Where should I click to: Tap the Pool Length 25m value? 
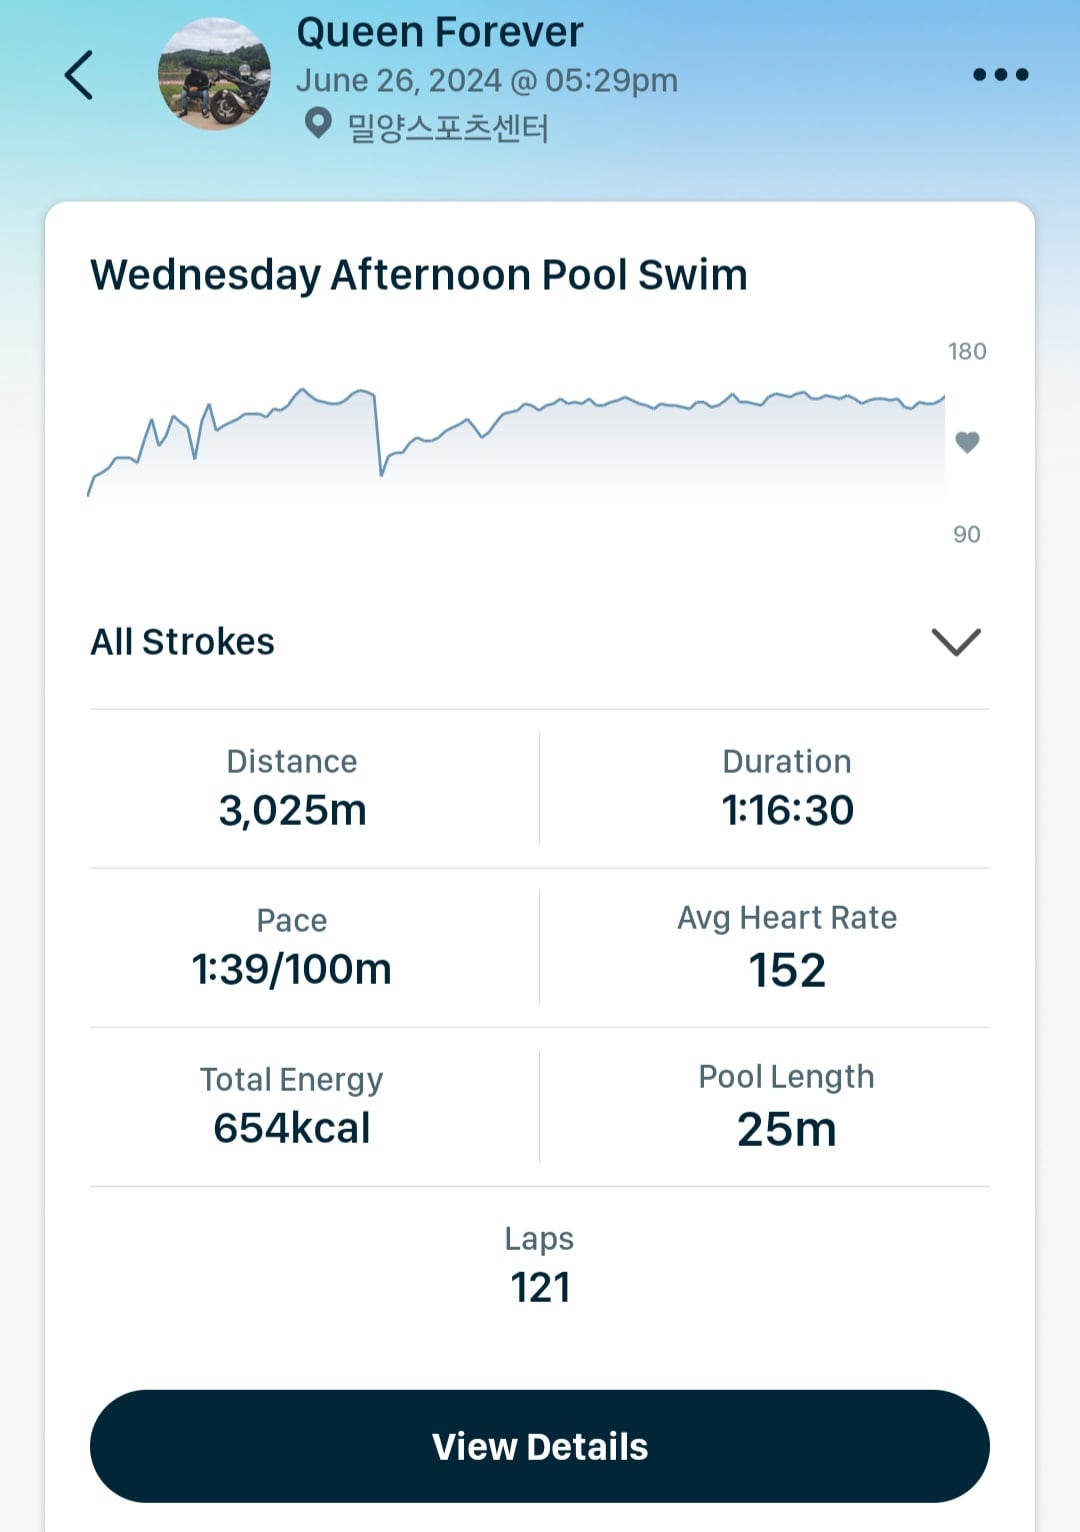pyautogui.click(x=787, y=1129)
